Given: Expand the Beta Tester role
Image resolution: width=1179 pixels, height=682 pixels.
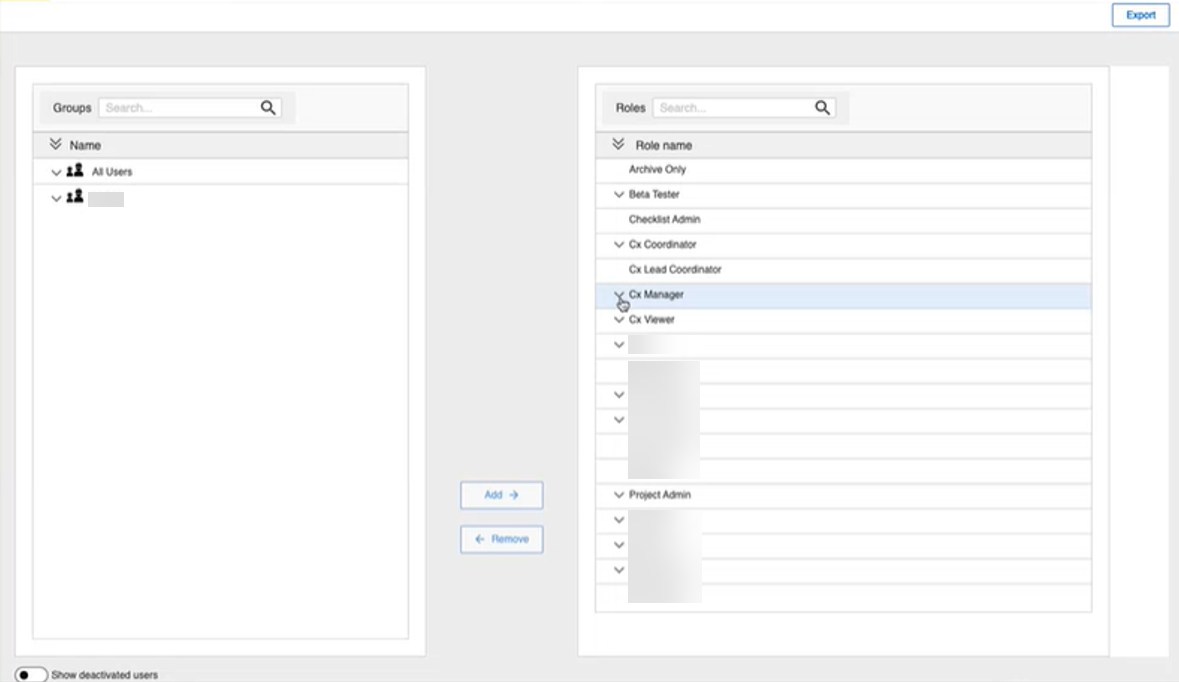Looking at the screenshot, I should coord(619,195).
